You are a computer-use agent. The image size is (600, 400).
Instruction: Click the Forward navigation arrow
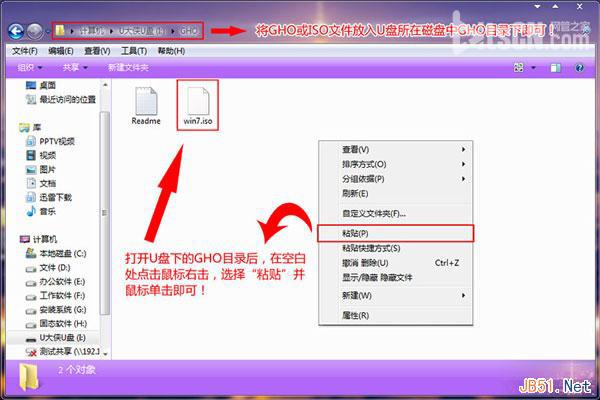[35, 31]
